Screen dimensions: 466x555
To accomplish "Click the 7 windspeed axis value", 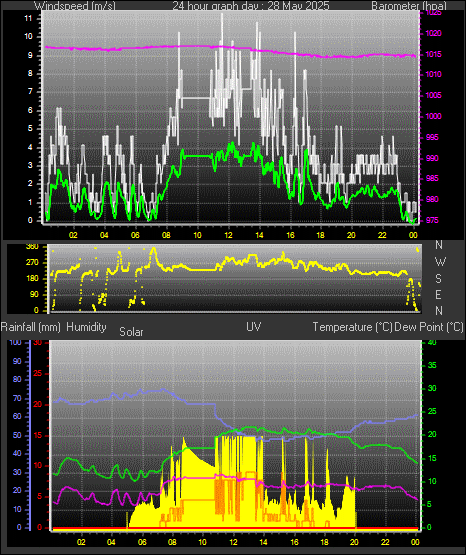I will pyautogui.click(x=30, y=92).
